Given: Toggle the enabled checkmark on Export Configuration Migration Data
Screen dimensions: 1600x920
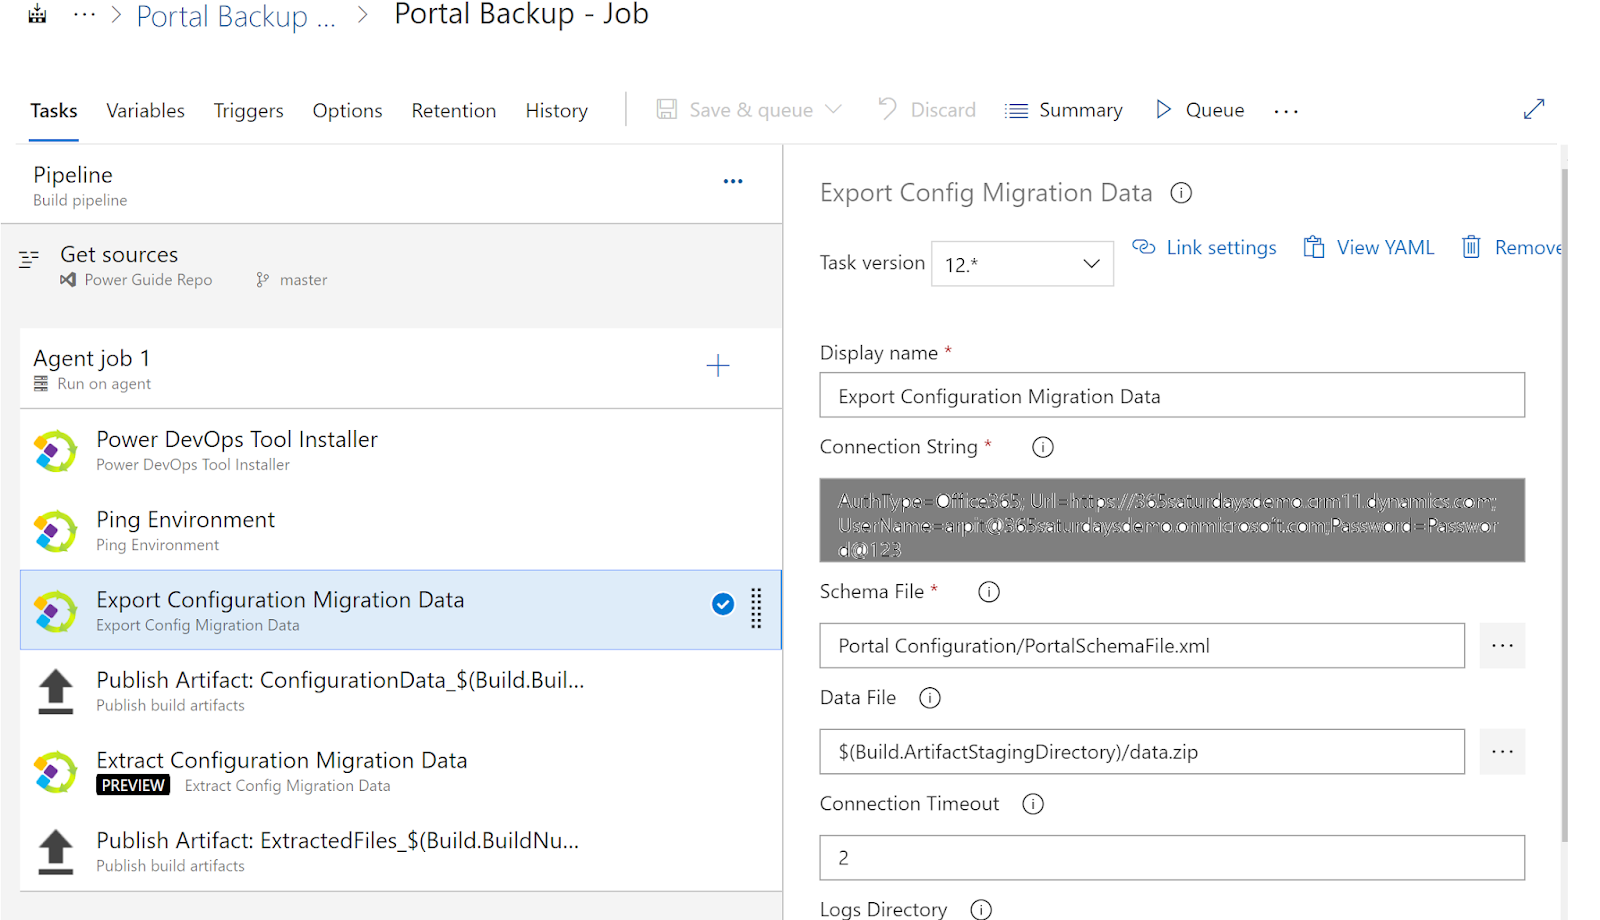Looking at the screenshot, I should point(722,604).
